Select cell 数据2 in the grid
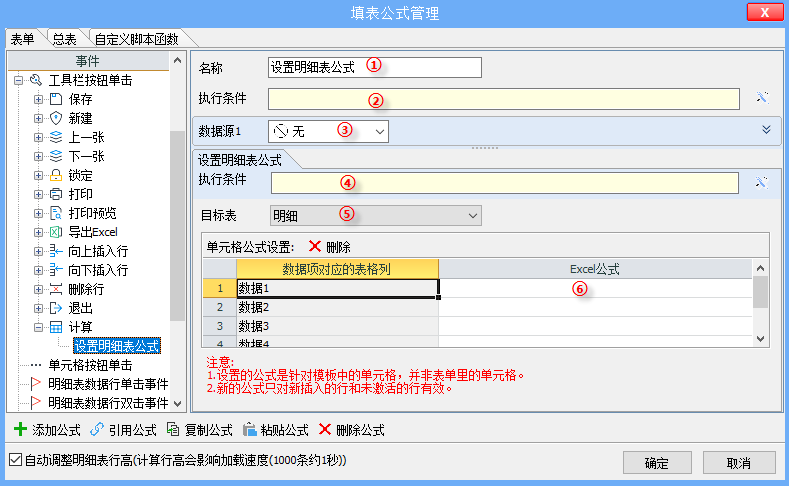 337,307
